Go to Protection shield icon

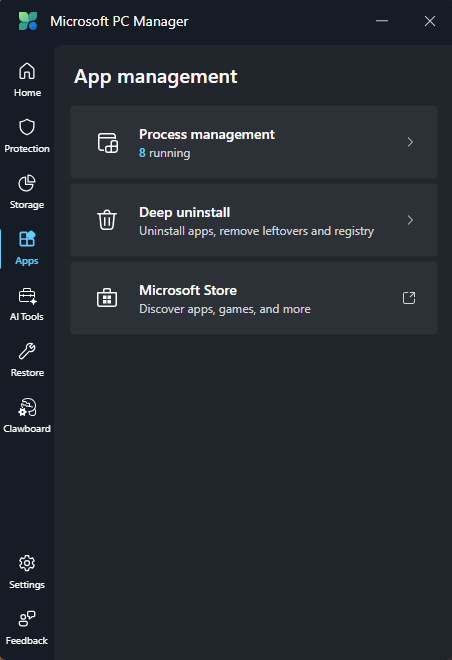click(x=27, y=127)
